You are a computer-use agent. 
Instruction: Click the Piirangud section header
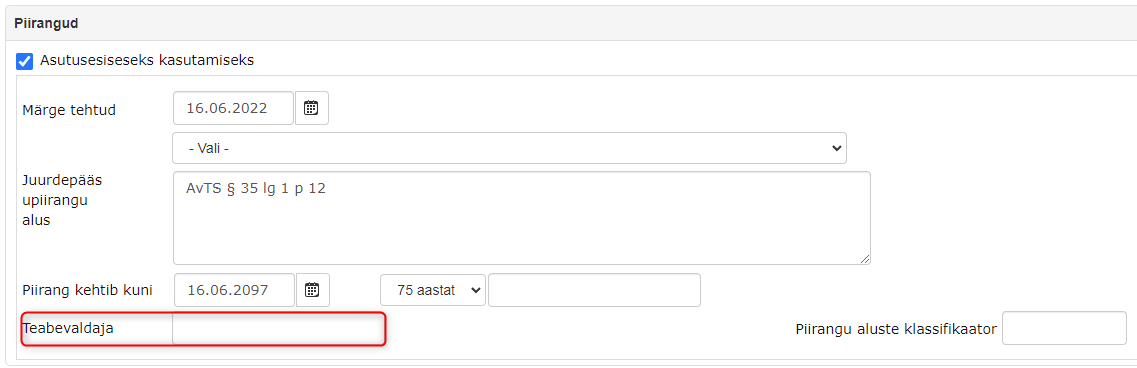(x=46, y=23)
